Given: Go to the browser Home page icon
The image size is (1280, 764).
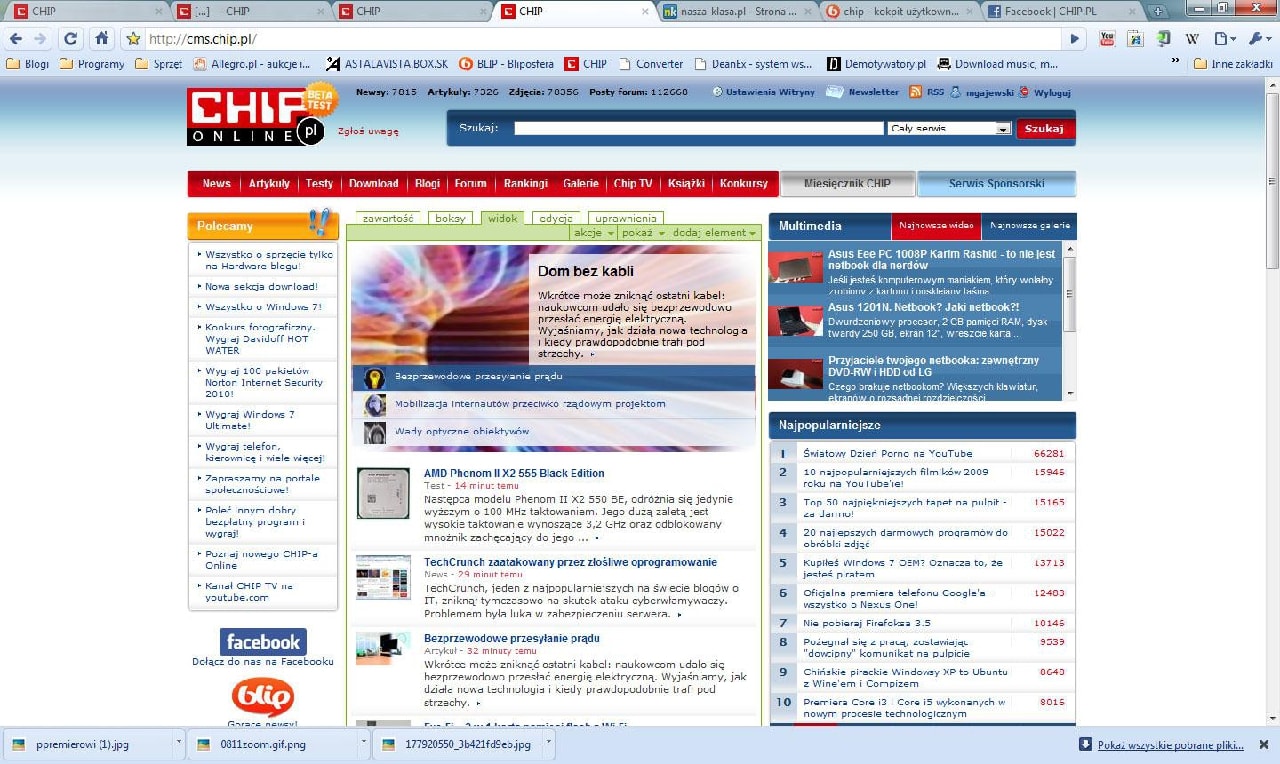Looking at the screenshot, I should click(x=101, y=39).
